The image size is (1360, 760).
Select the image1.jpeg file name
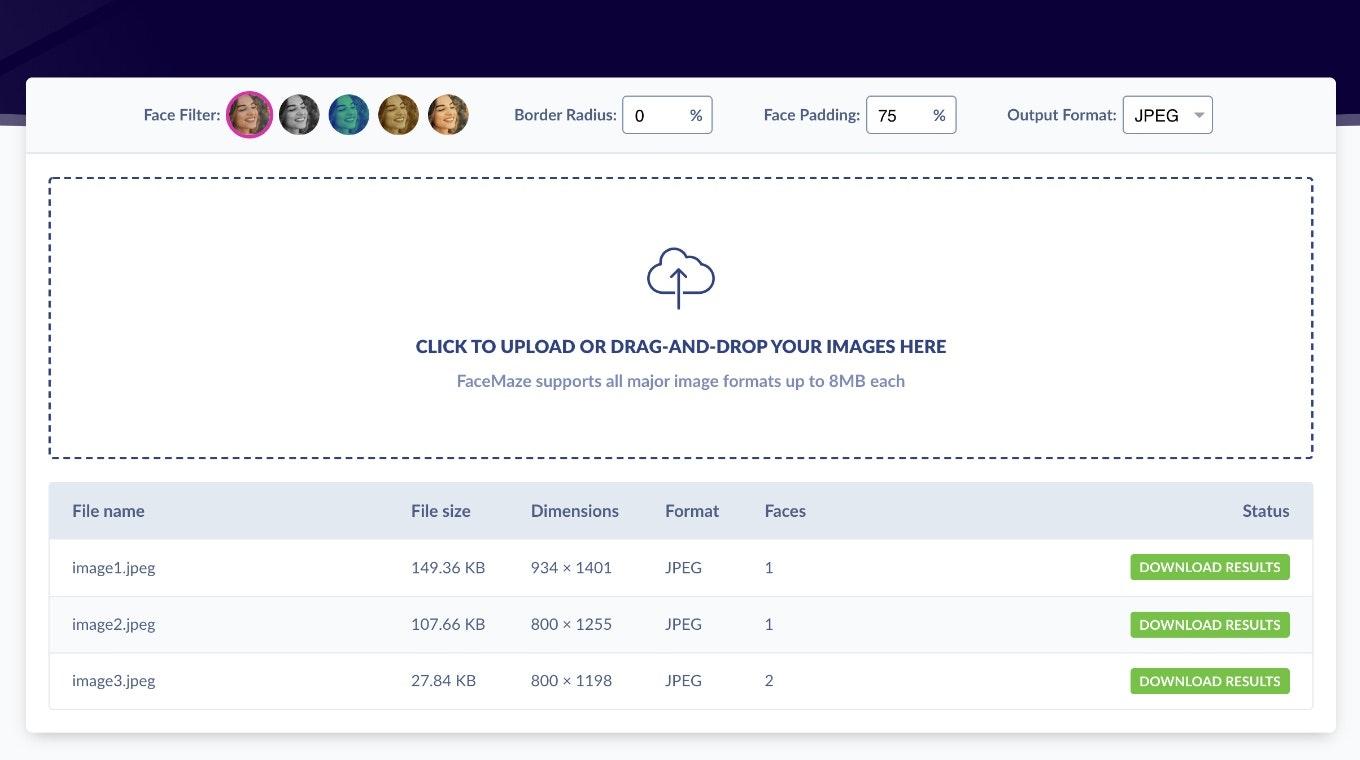[x=113, y=568]
